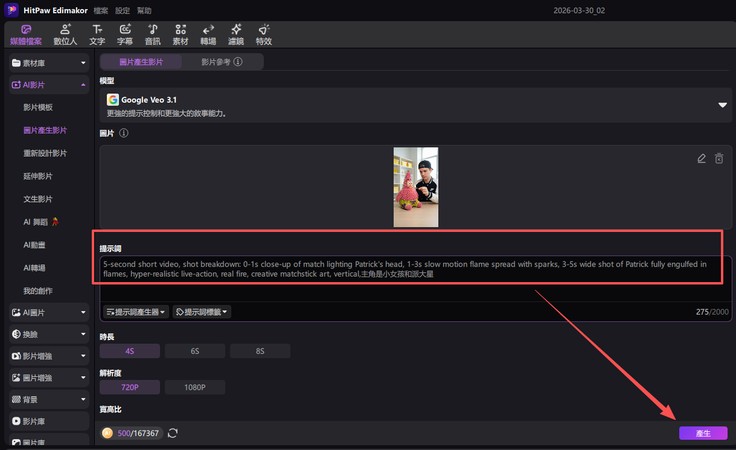Select the 8S duration option

click(259, 351)
